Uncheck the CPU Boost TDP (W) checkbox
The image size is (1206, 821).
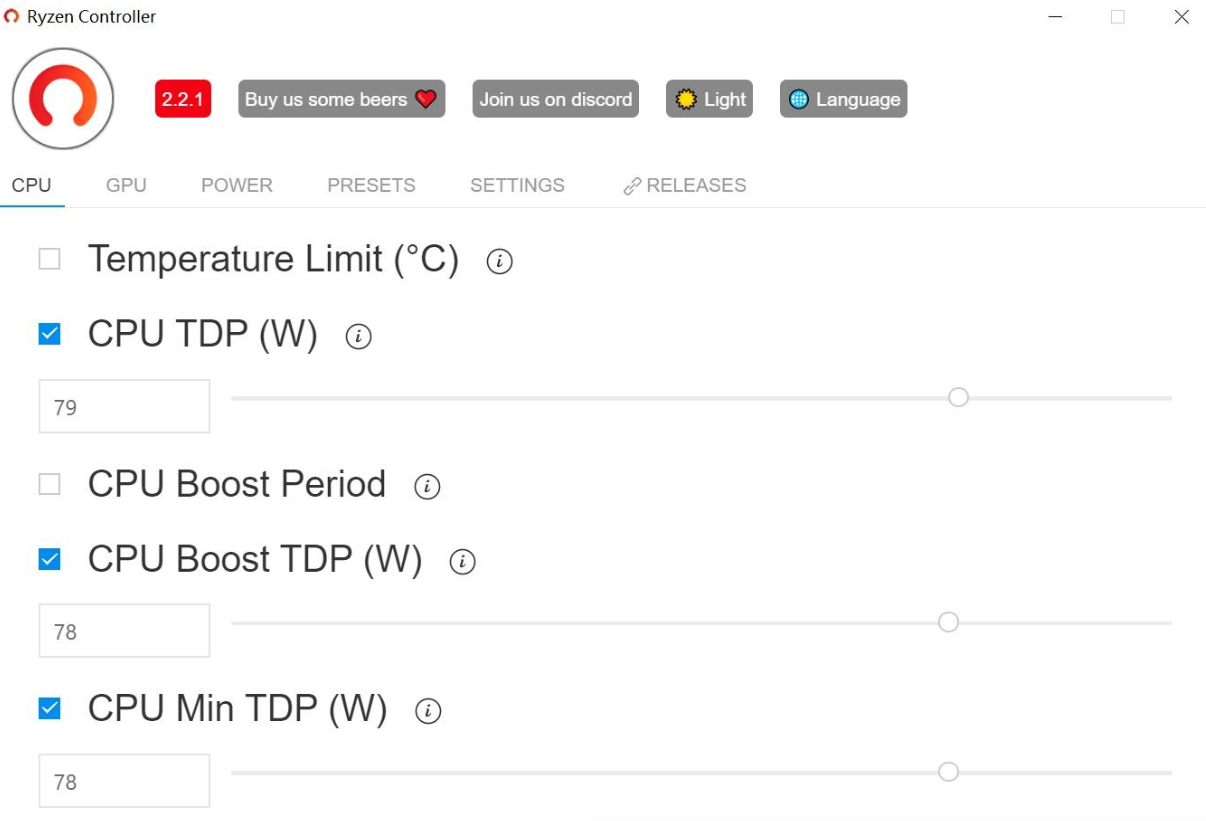tap(49, 559)
